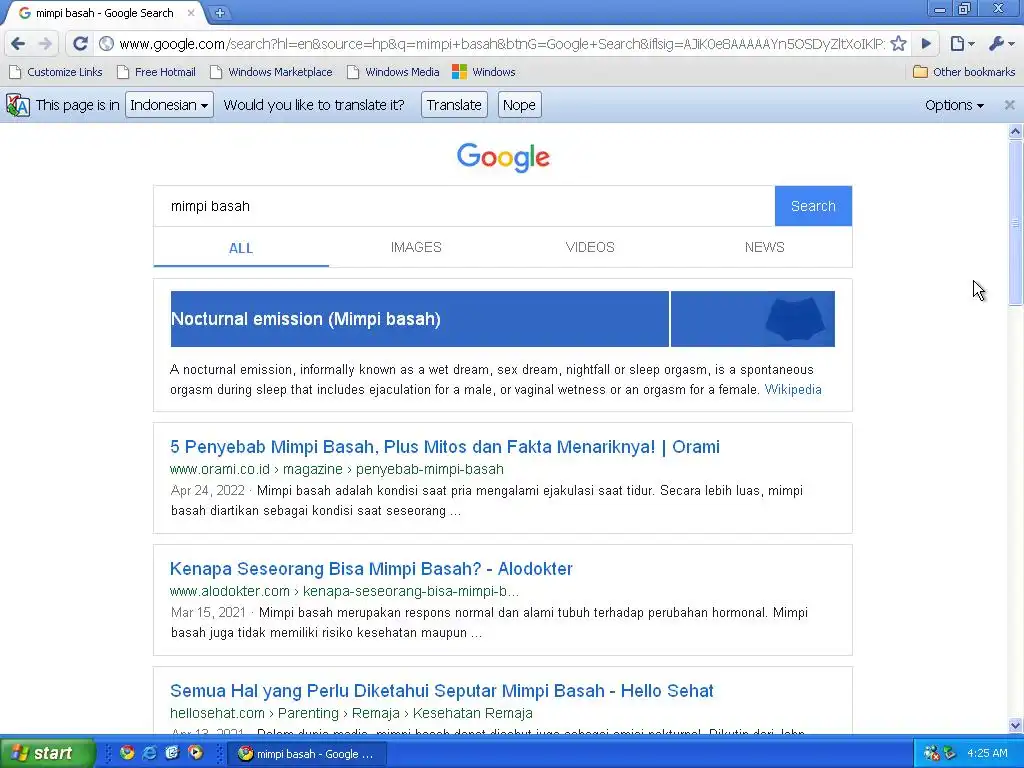Reload the page with refresh icon
This screenshot has width=1024, height=768.
coord(80,44)
